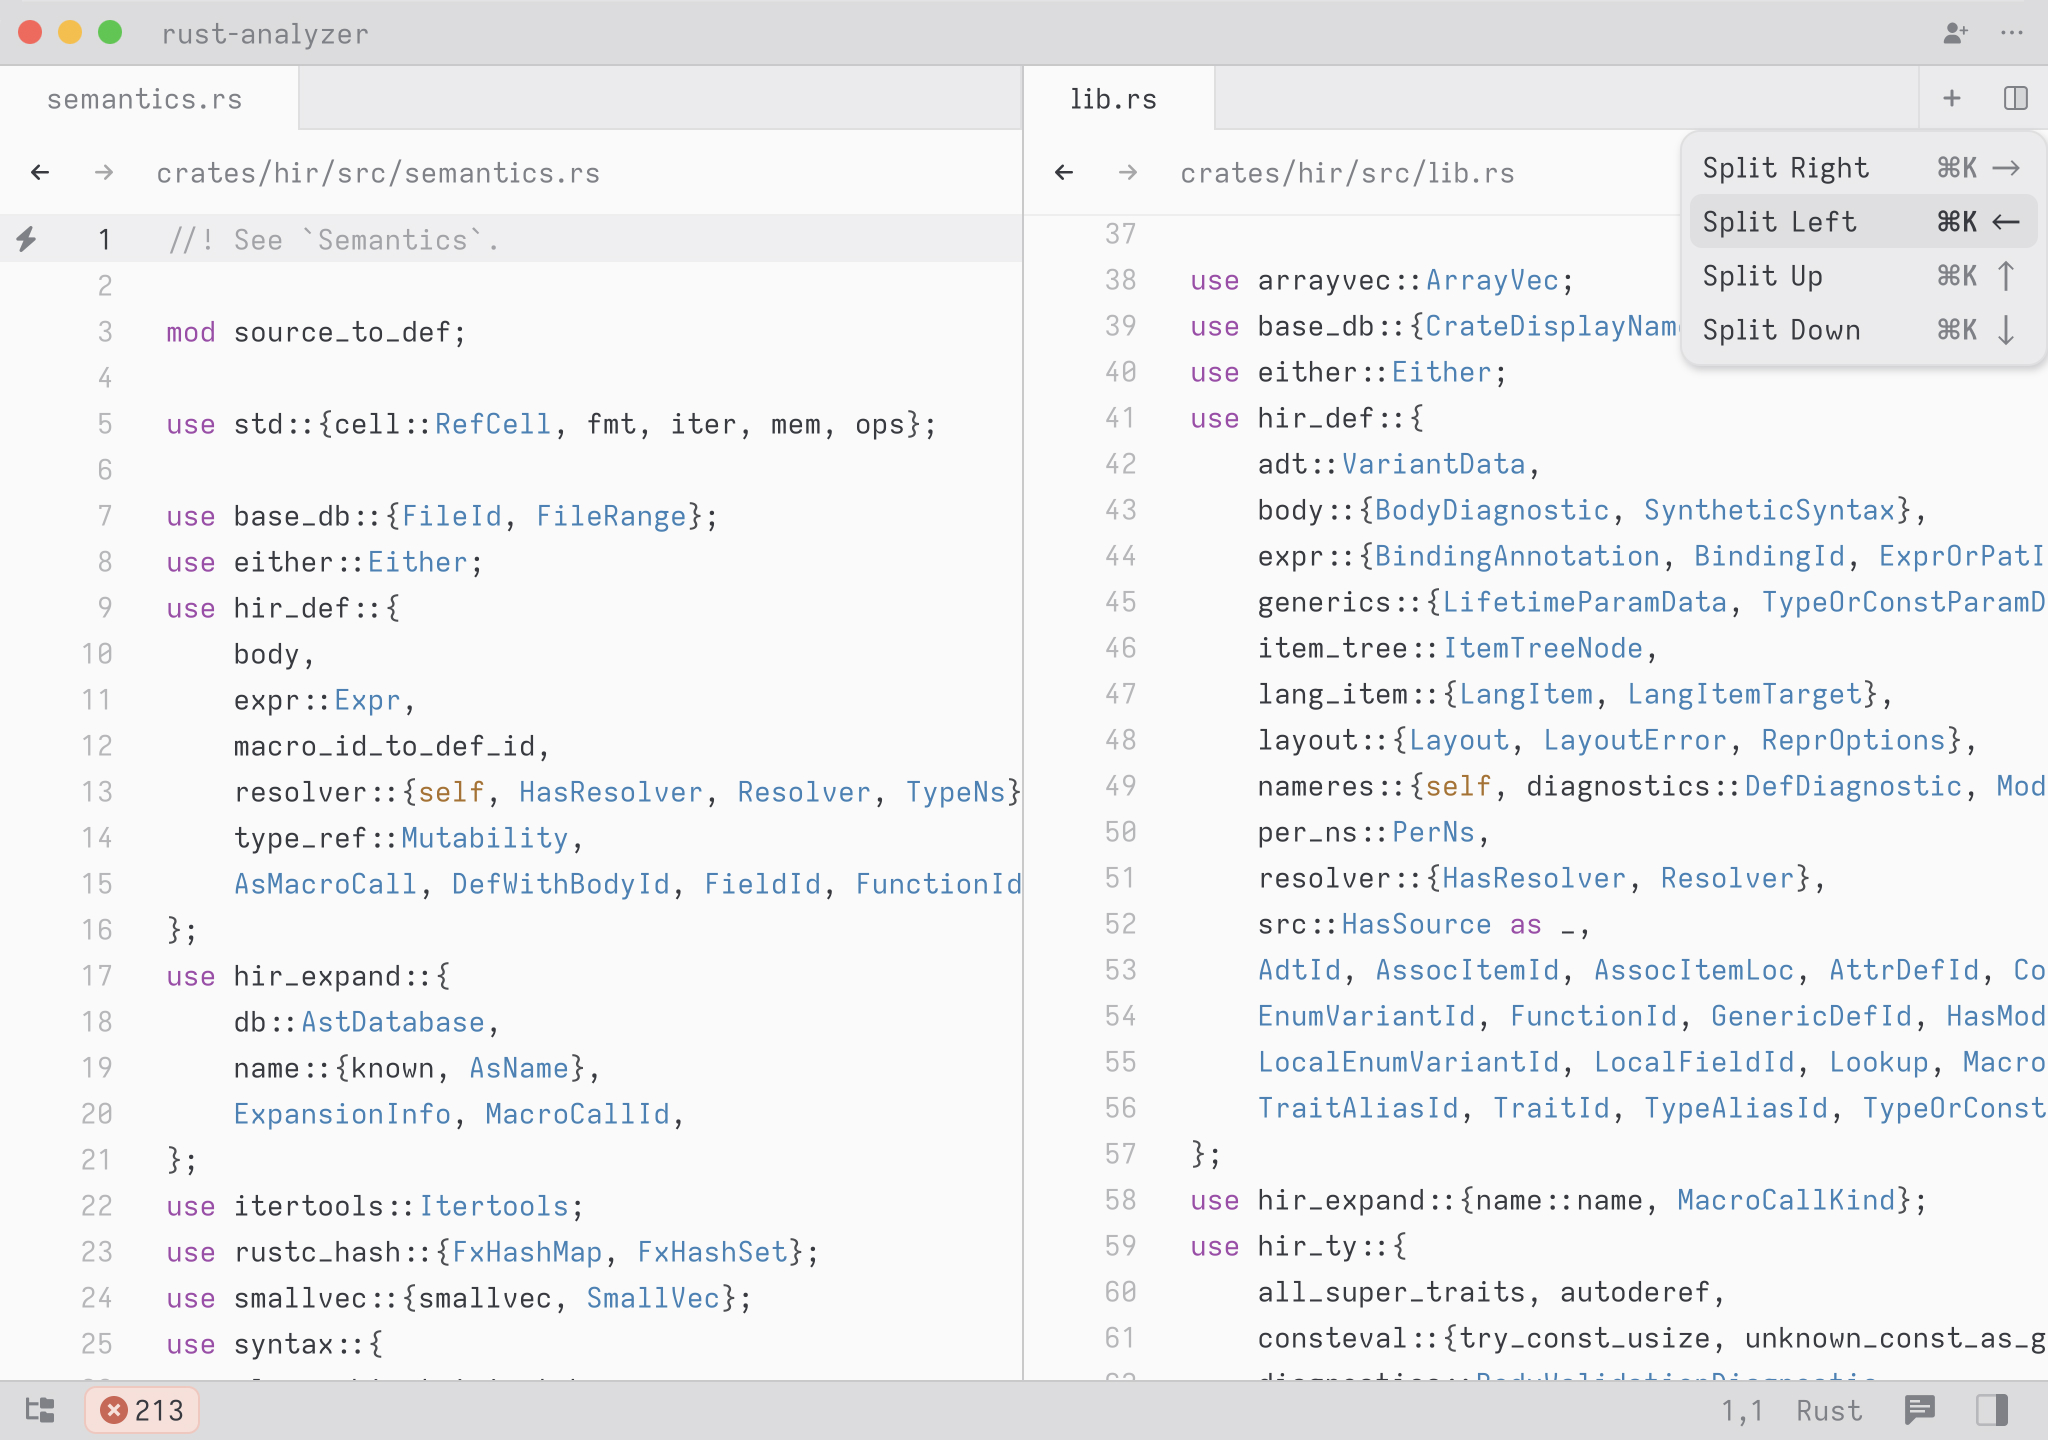Switch to the semantics.rs tab
This screenshot has height=1440, width=2048.
coord(145,99)
